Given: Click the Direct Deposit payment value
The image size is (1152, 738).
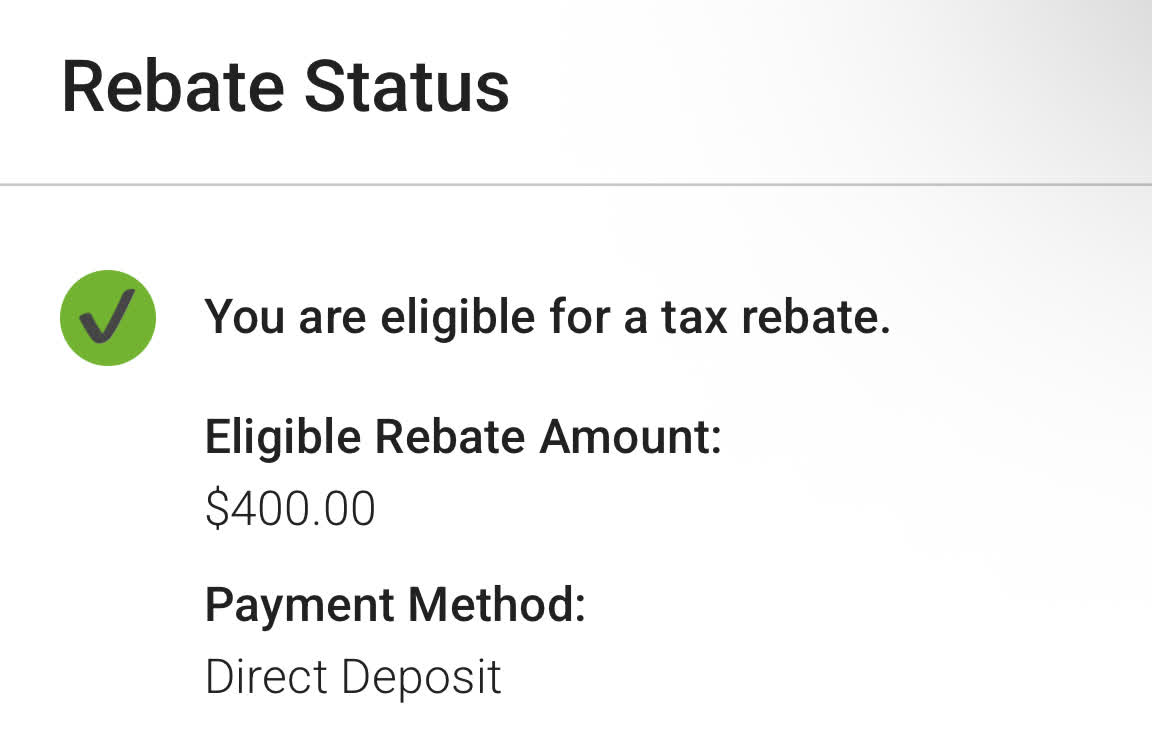Looking at the screenshot, I should pos(353,677).
